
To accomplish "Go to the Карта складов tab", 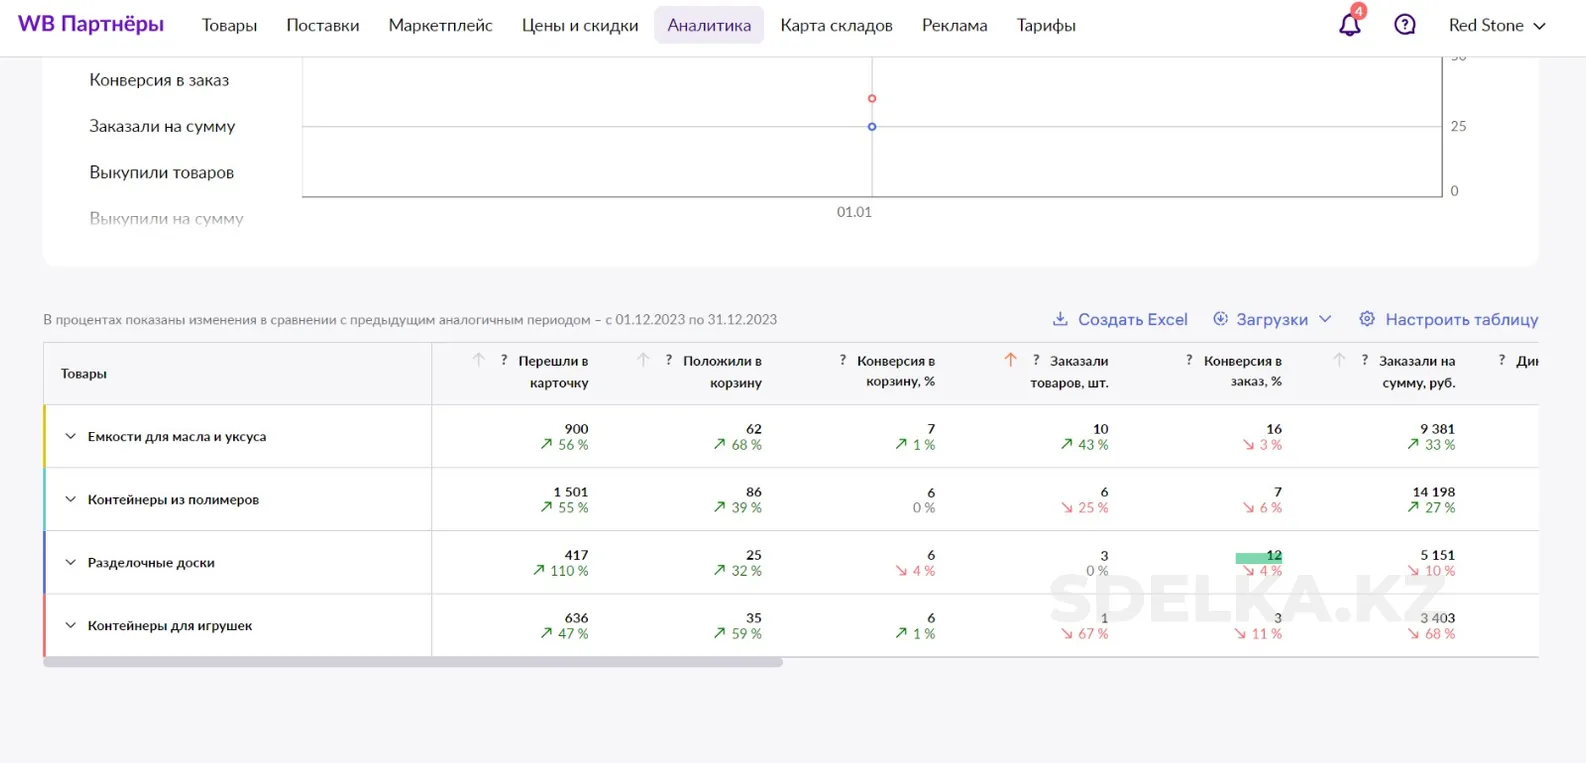I will tap(836, 25).
